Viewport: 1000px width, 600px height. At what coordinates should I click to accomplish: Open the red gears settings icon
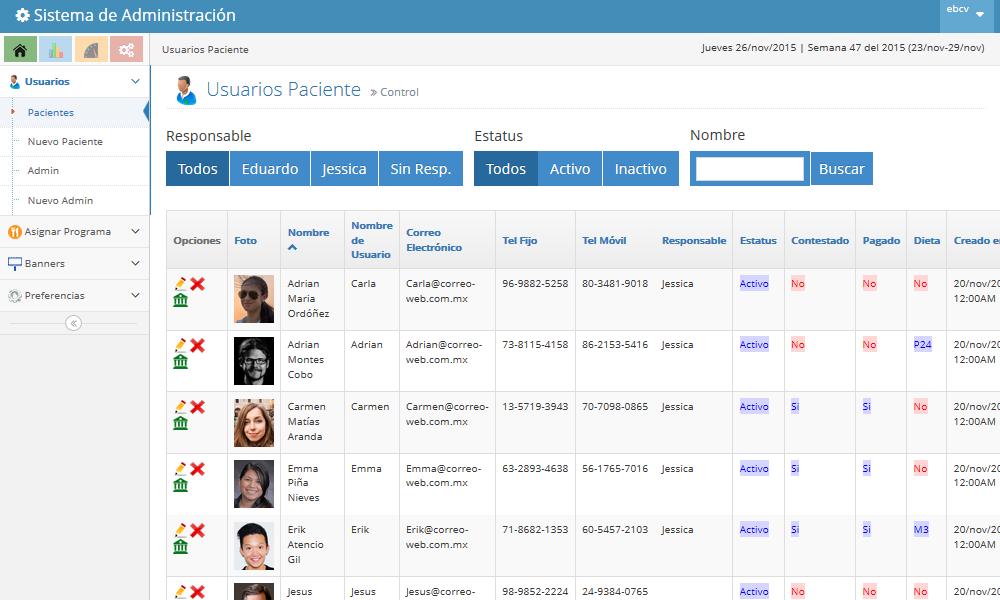126,49
